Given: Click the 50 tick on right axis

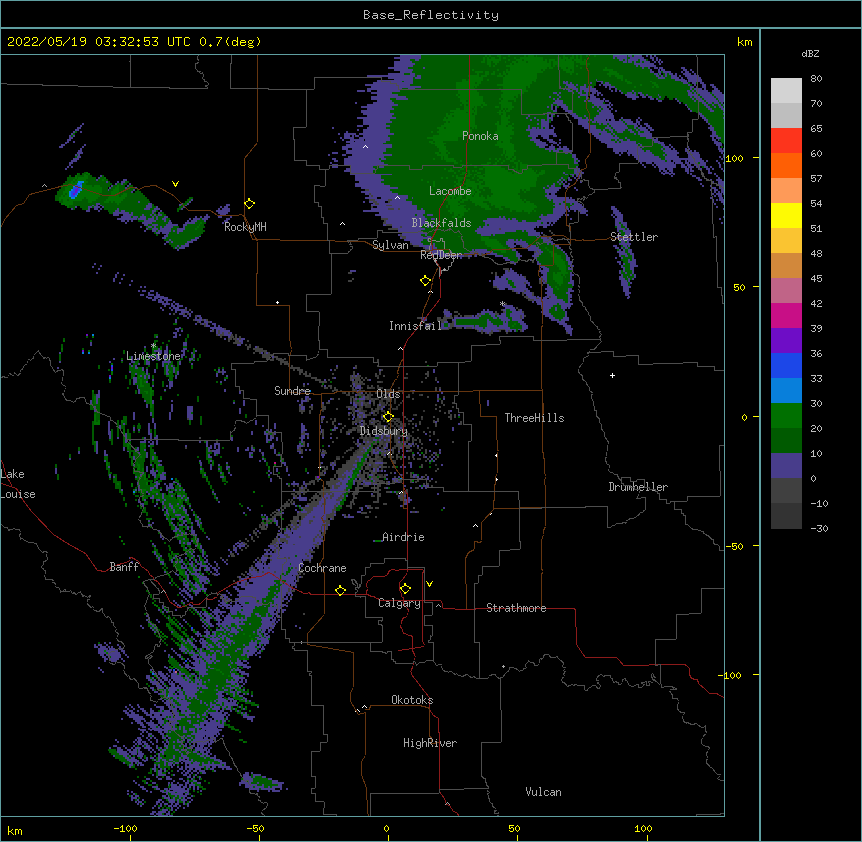Looking at the screenshot, I should [x=739, y=287].
